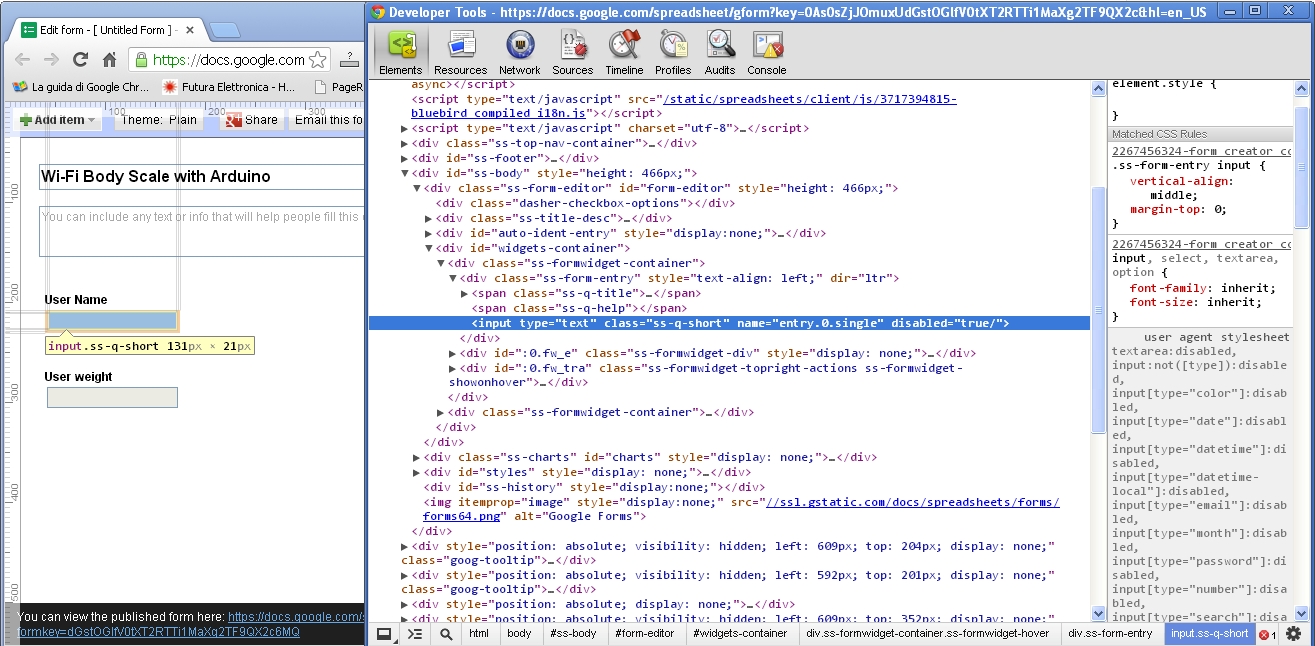Screen dimensions: 1315x646
Task: Expand the ss-footer div node
Action: click(x=404, y=158)
